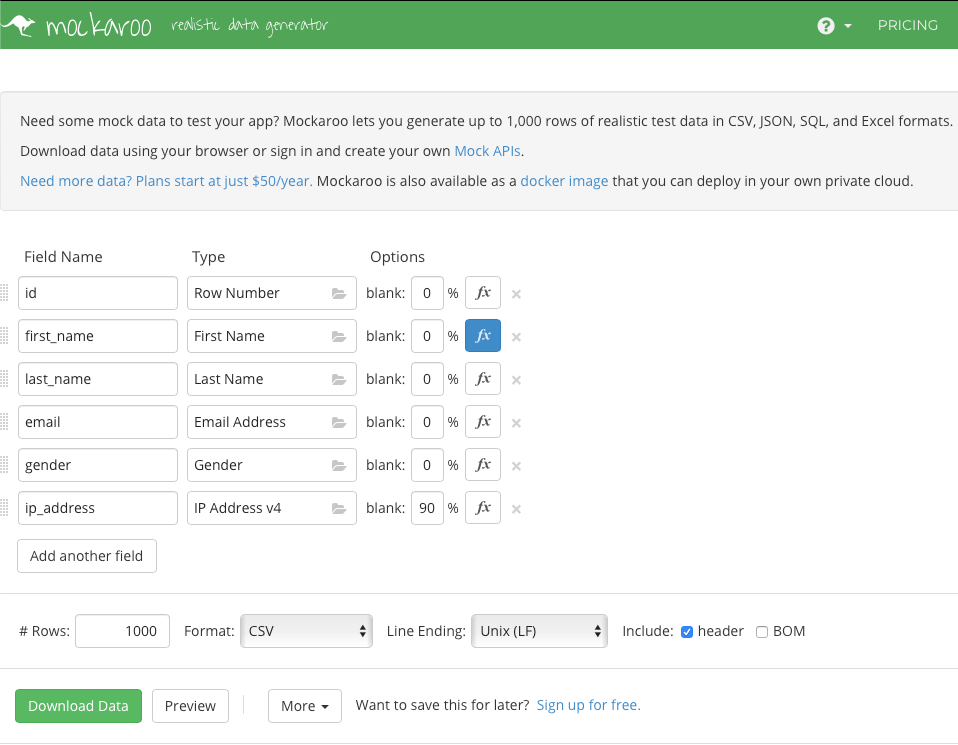The width and height of the screenshot is (958, 745).
Task: Edit the id field name input
Action: 98,293
